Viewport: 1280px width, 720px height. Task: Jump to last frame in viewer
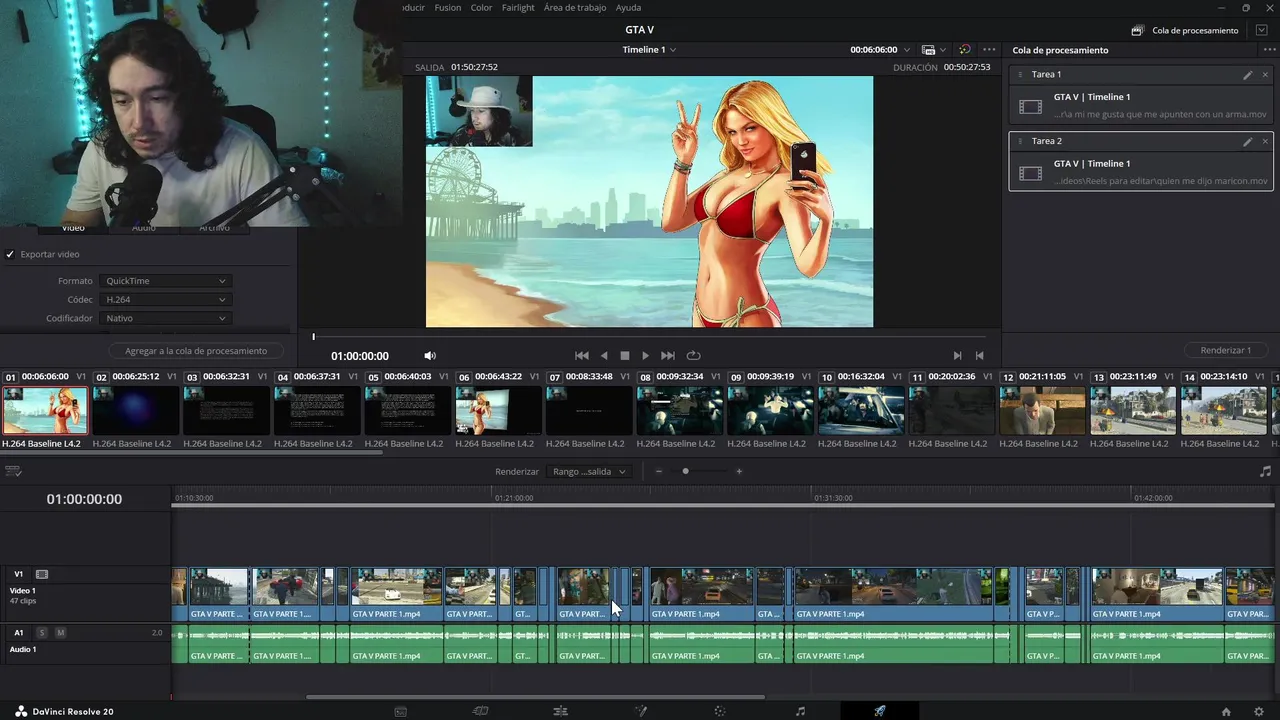coord(668,355)
